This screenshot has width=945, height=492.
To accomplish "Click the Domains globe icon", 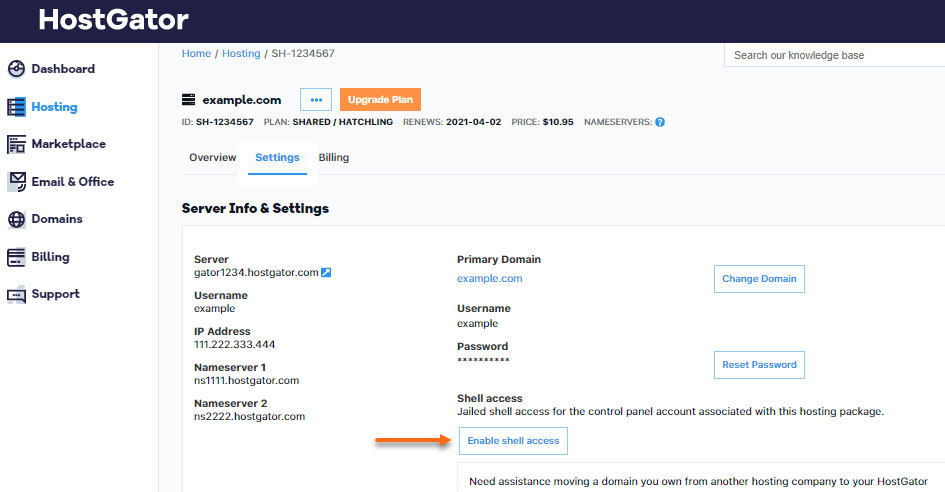I will pos(16,219).
